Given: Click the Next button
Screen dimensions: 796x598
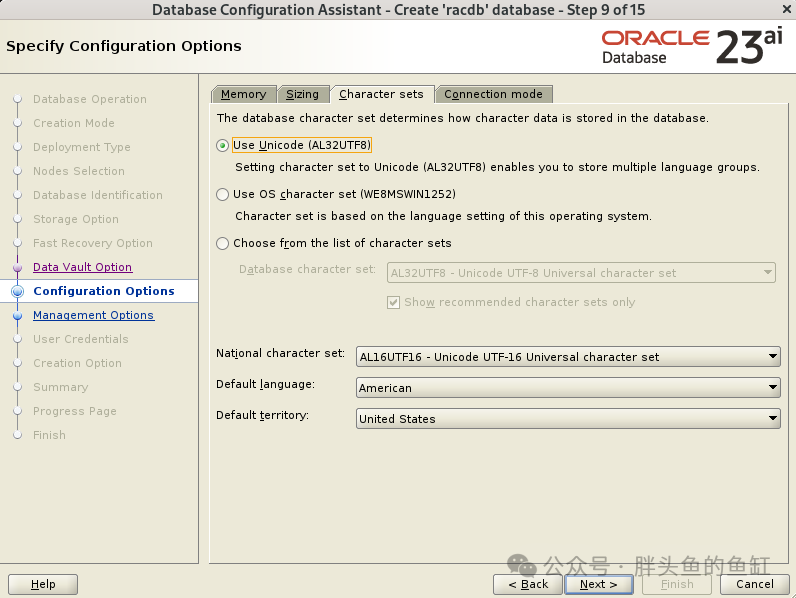Looking at the screenshot, I should [599, 584].
